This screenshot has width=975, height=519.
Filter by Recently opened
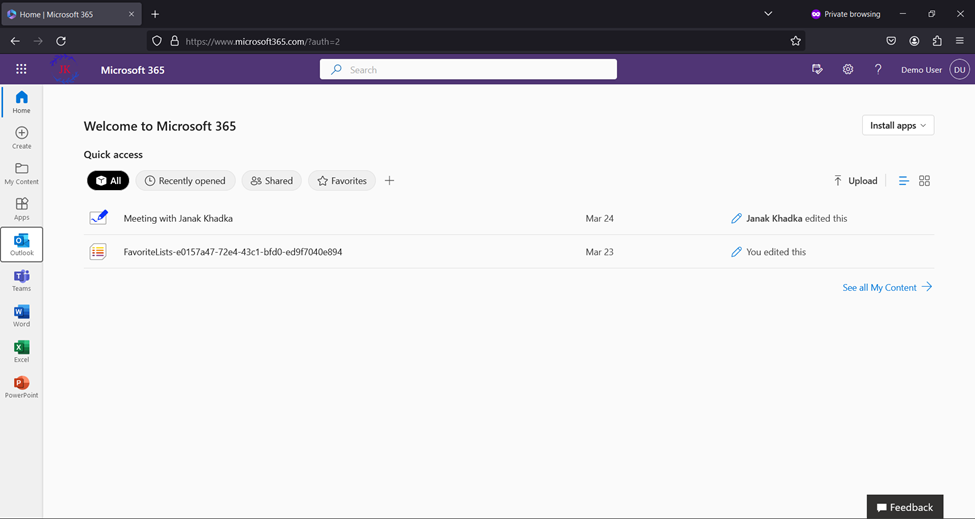click(x=185, y=181)
